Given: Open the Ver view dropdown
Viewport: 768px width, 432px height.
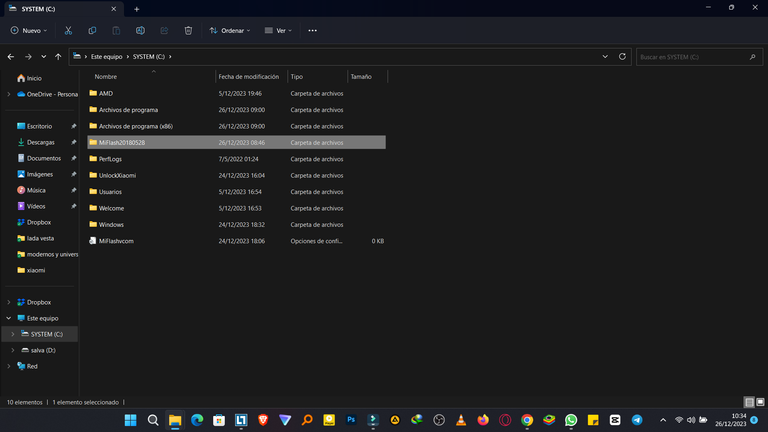Looking at the screenshot, I should click(x=278, y=31).
